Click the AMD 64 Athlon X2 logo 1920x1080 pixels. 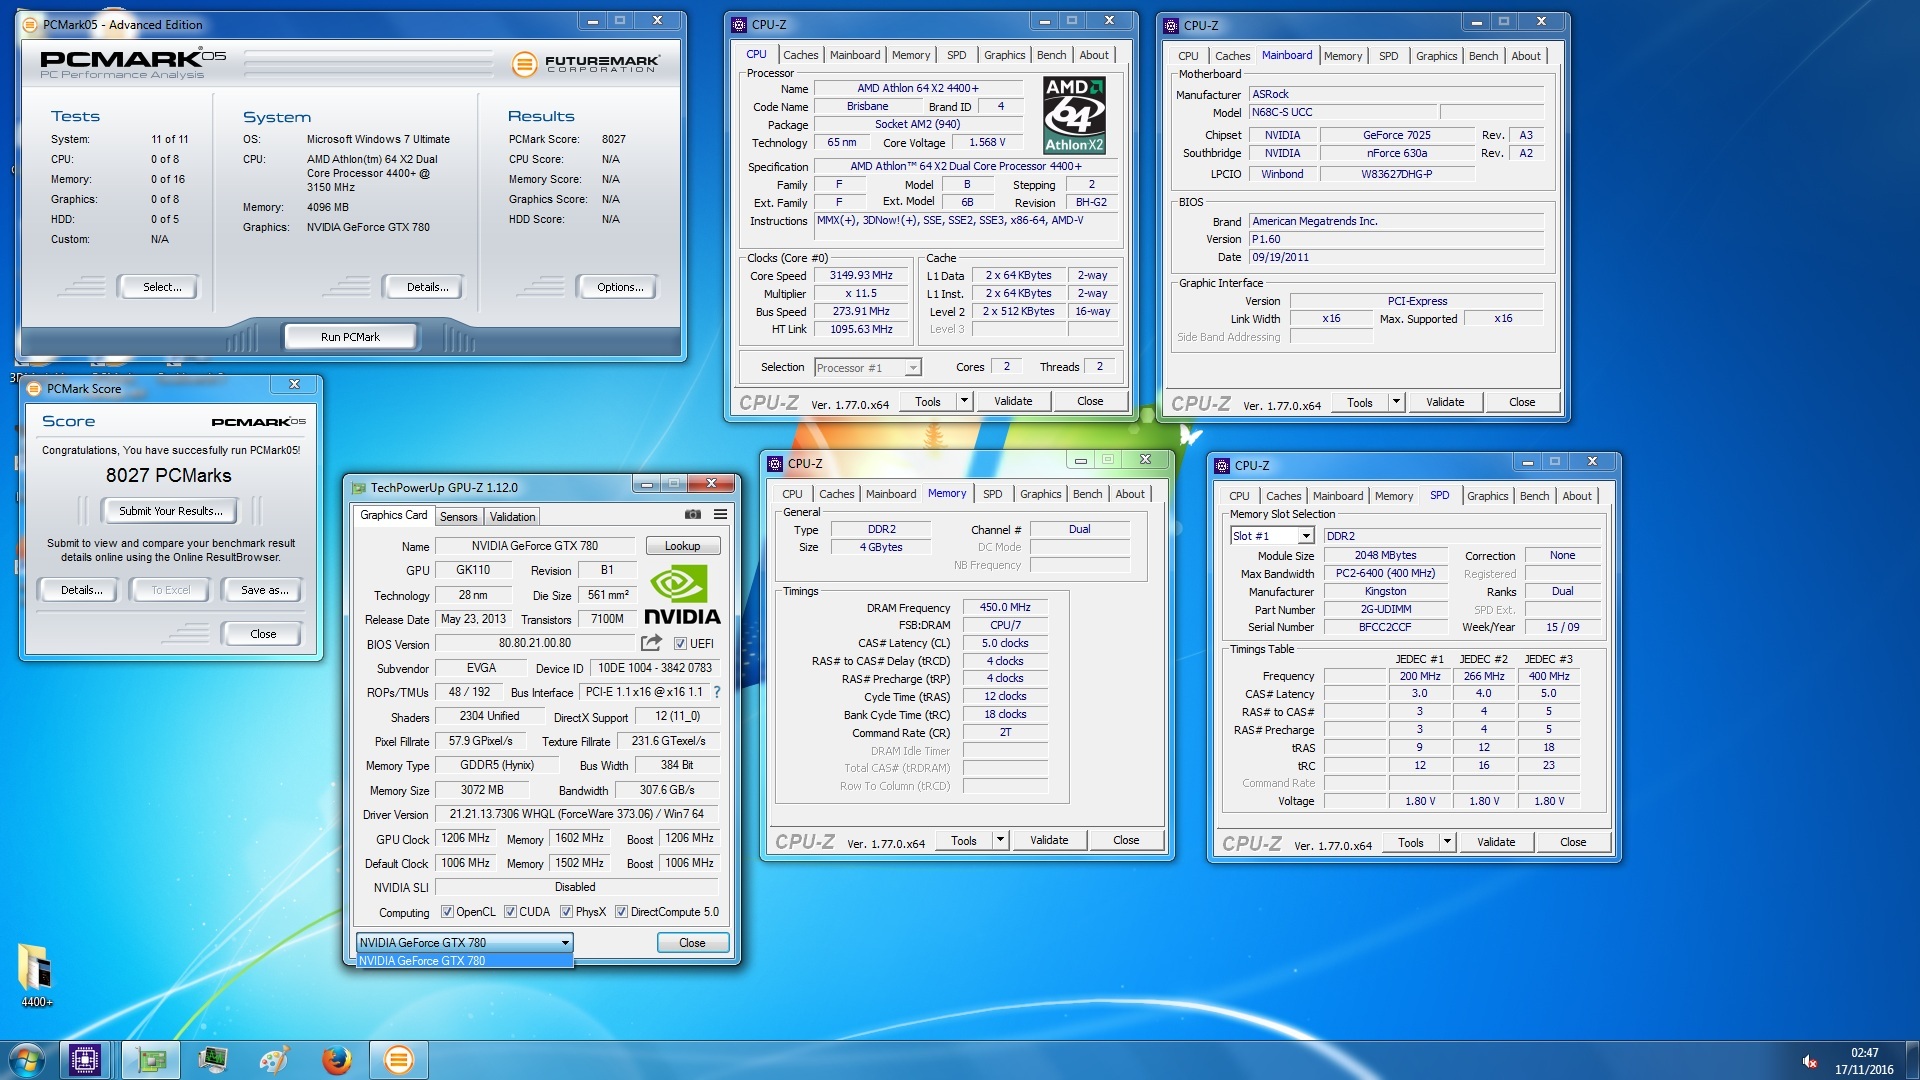tap(1074, 115)
